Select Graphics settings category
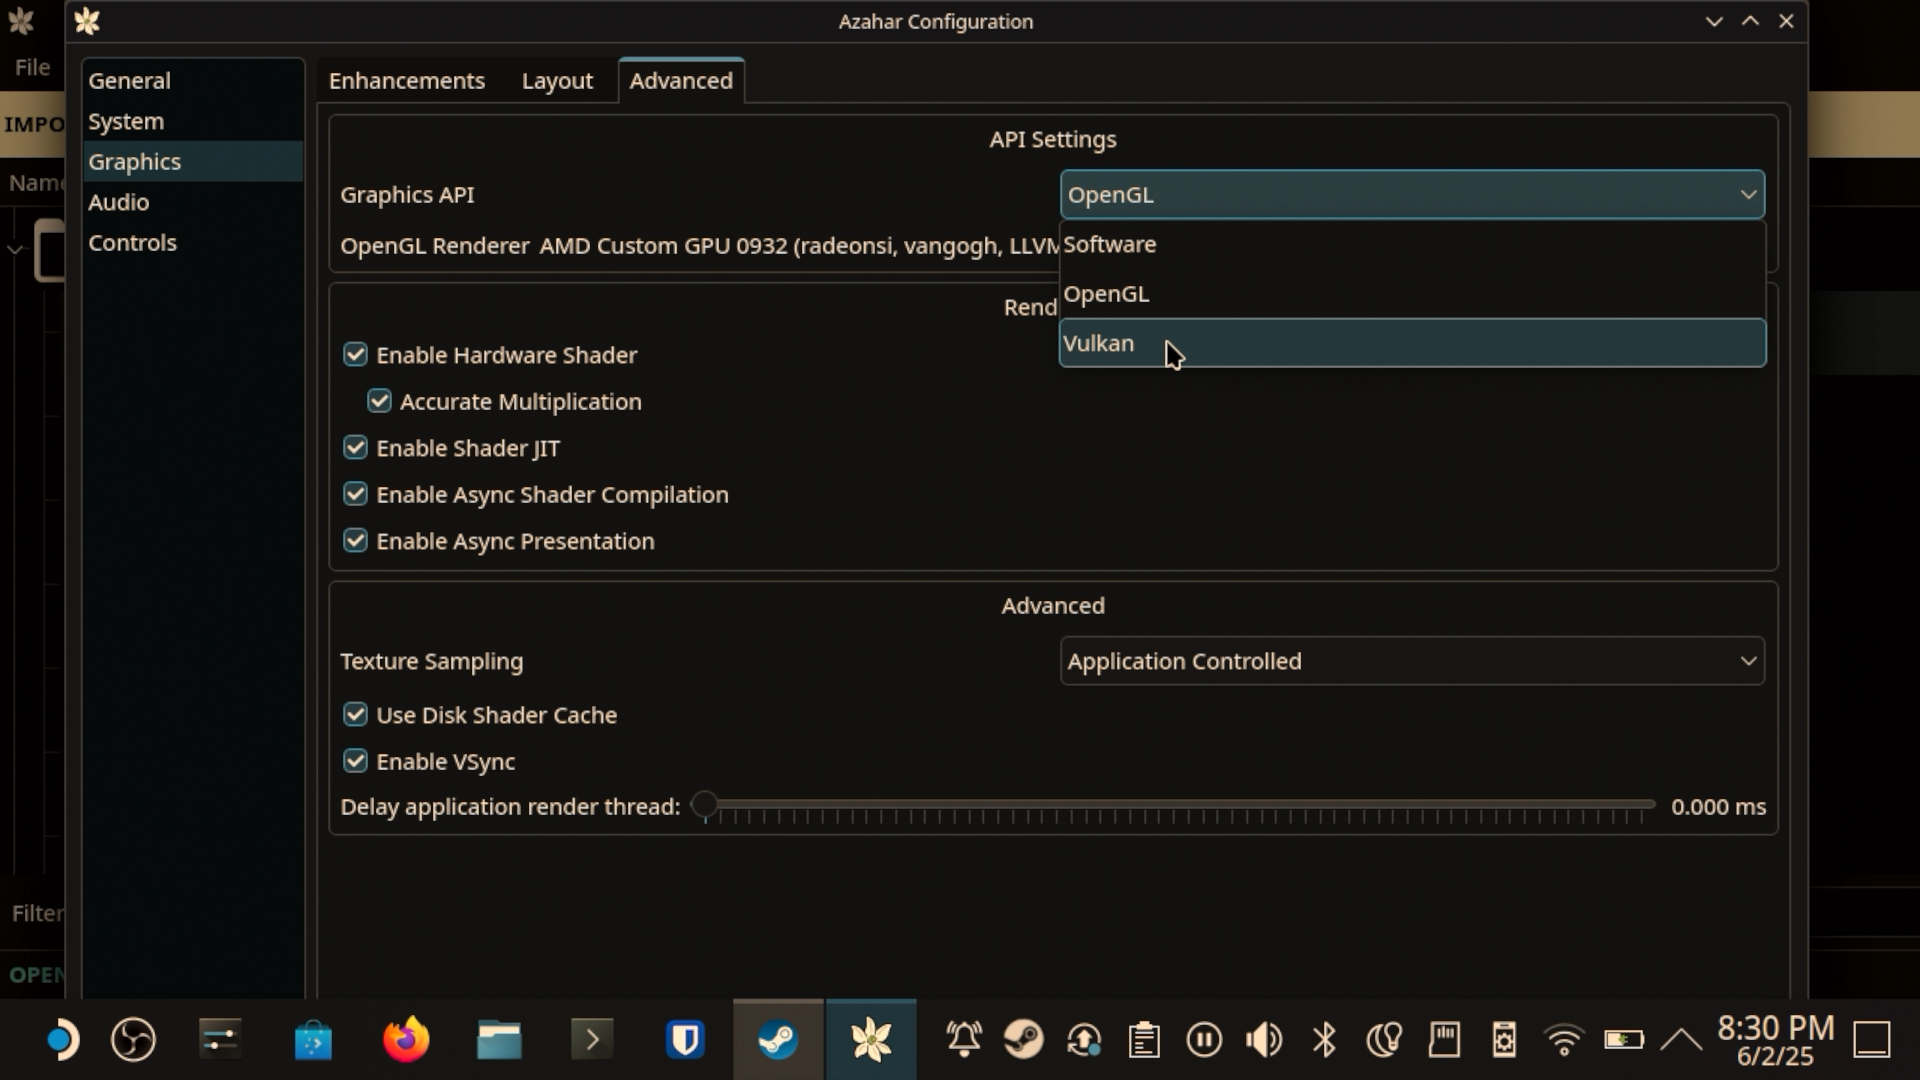Screen dimensions: 1920x1080 192,161
